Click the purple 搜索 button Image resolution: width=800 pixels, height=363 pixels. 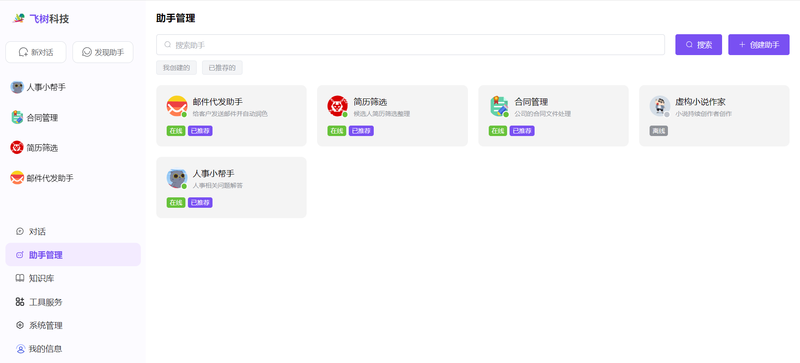point(698,44)
